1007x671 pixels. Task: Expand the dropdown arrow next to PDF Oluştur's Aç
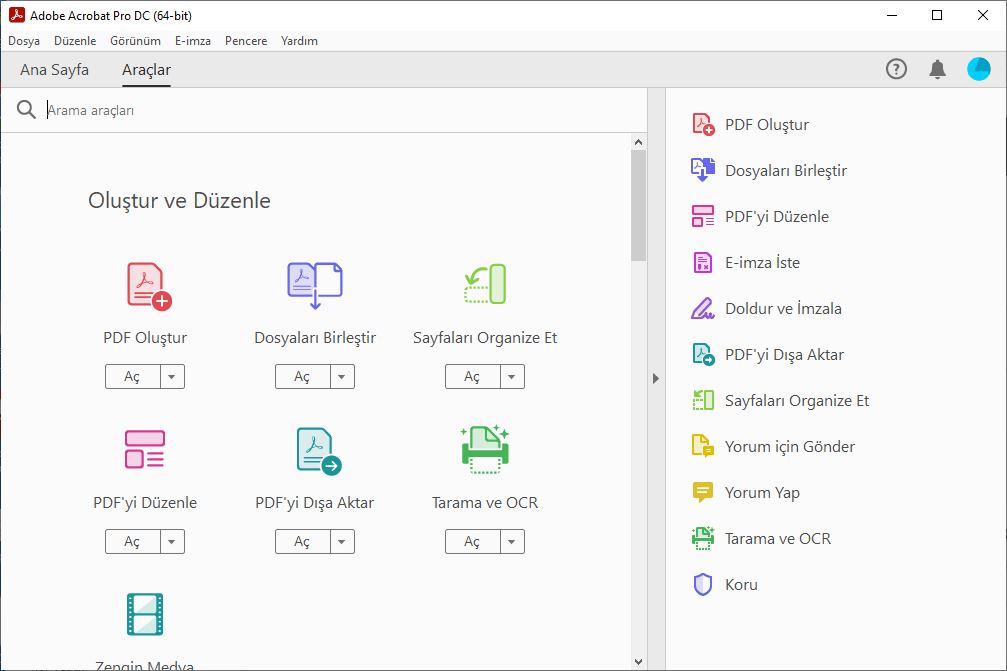coord(172,376)
